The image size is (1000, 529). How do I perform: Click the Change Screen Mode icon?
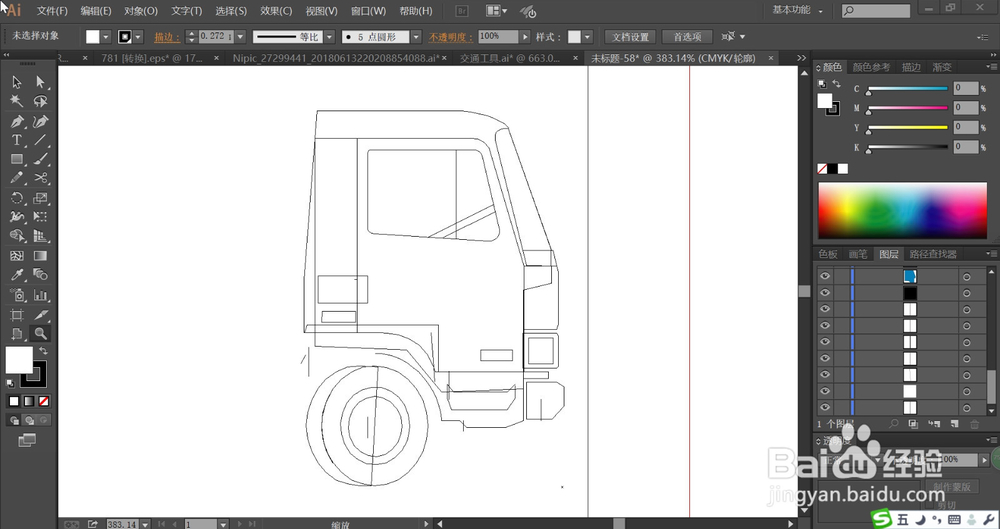pyautogui.click(x=27, y=440)
